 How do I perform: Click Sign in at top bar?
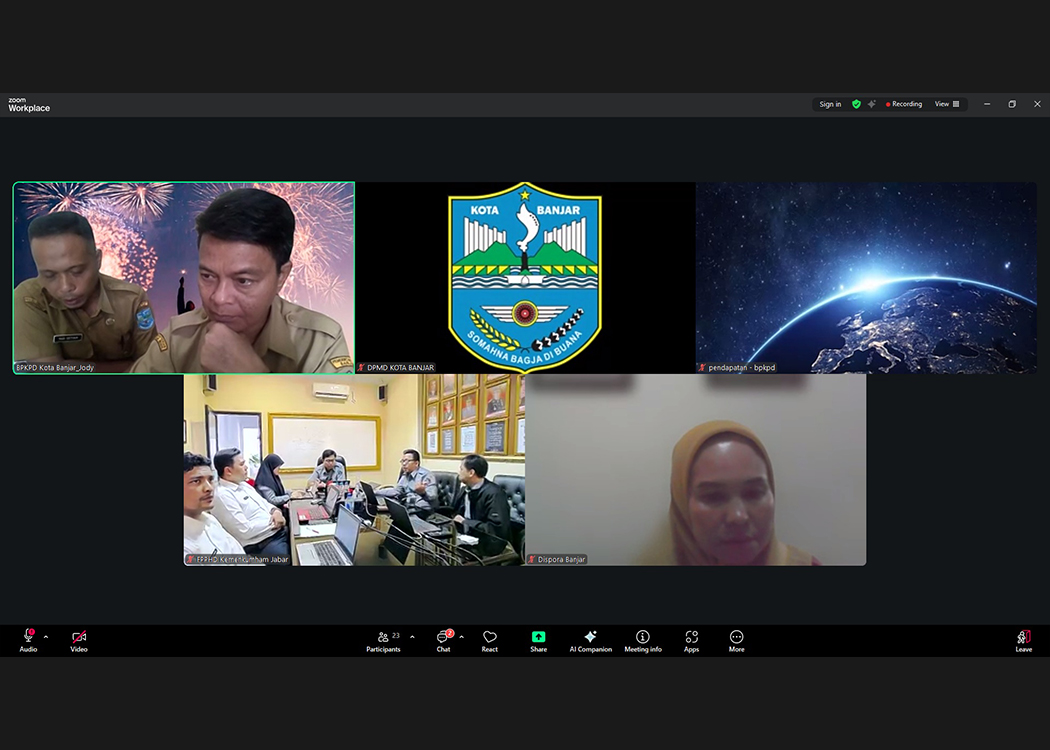pos(830,104)
